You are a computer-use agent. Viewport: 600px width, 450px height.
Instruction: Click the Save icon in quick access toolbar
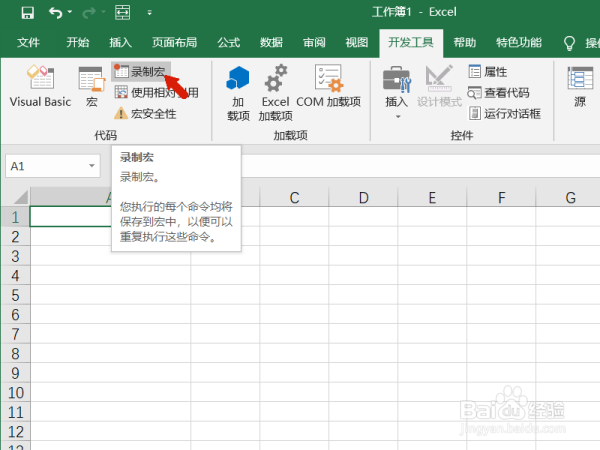(x=28, y=13)
